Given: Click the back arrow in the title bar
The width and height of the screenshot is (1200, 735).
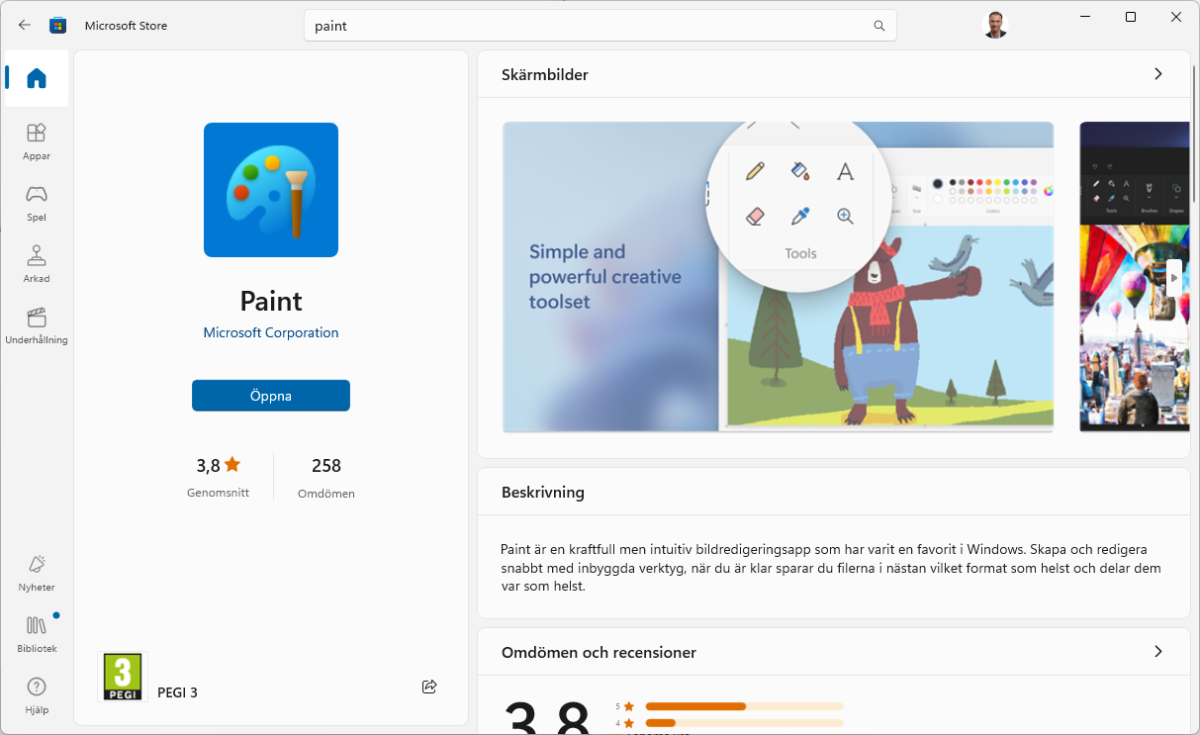Looking at the screenshot, I should point(24,25).
